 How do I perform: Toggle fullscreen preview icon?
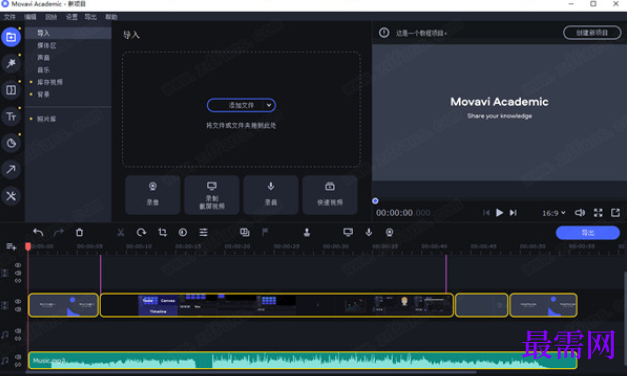pos(598,213)
